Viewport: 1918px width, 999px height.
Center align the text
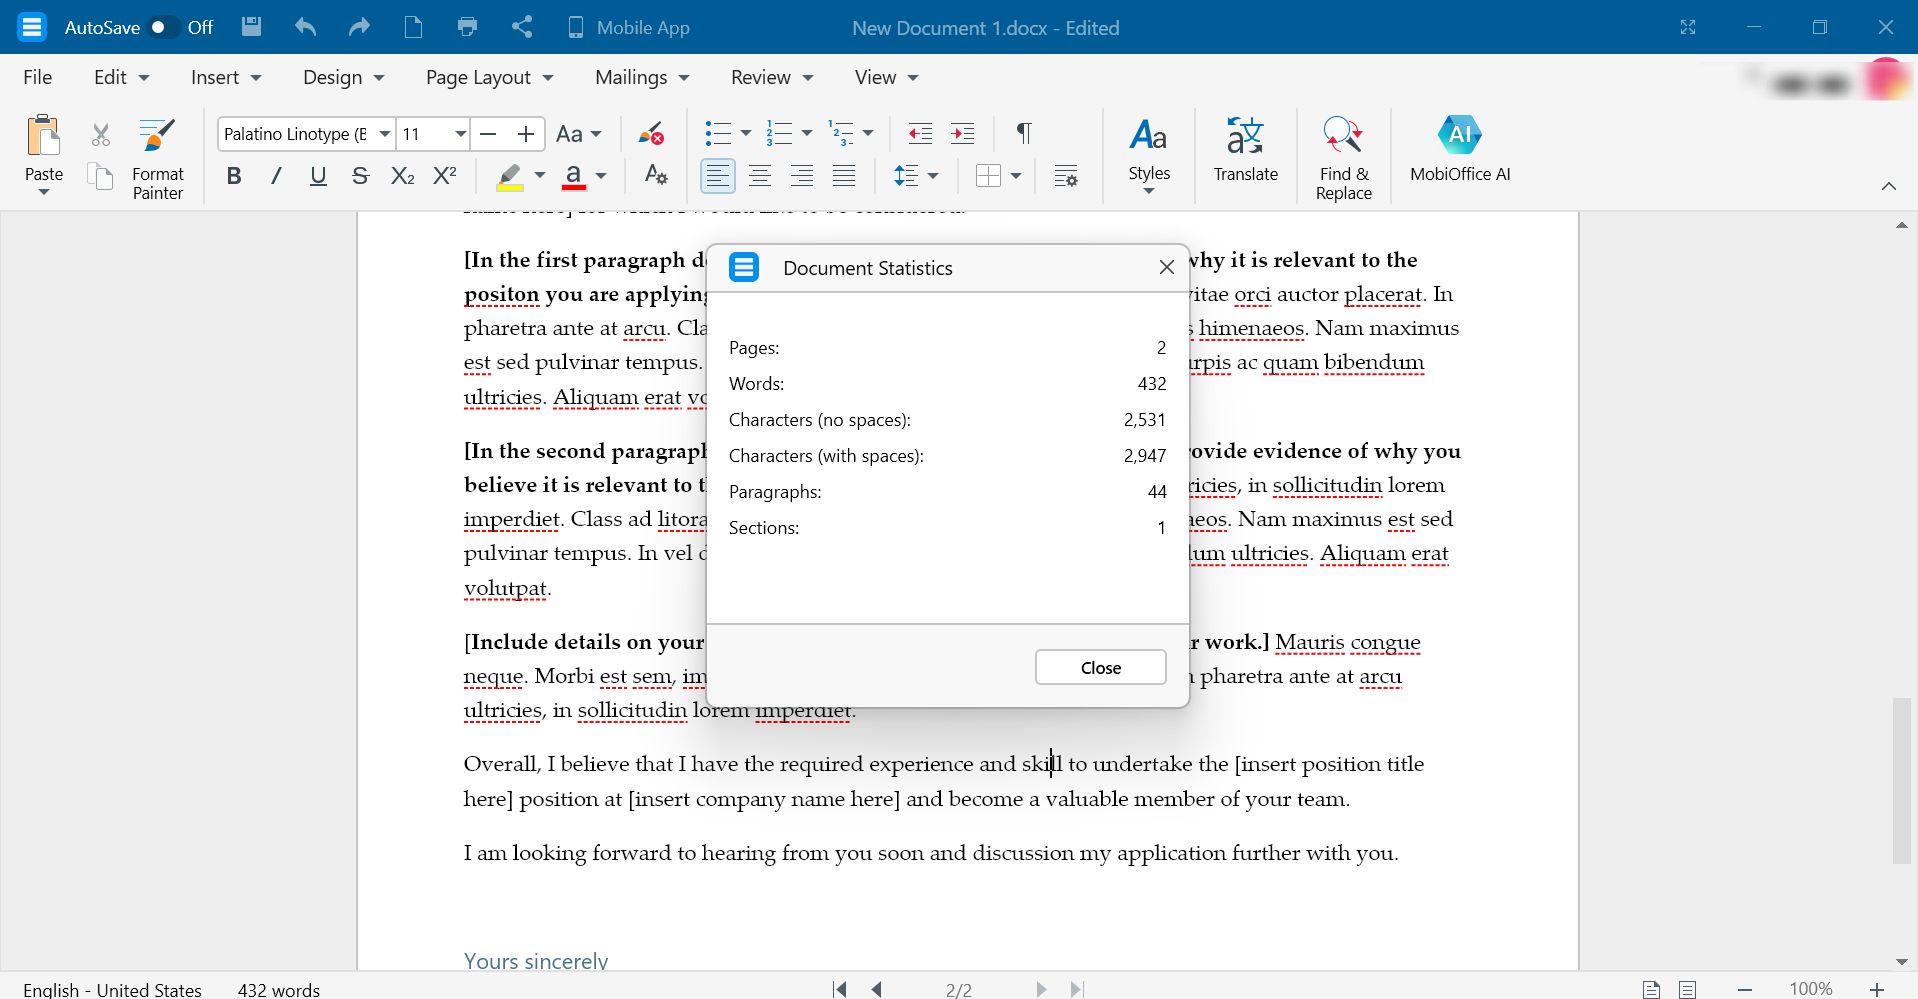(x=760, y=176)
